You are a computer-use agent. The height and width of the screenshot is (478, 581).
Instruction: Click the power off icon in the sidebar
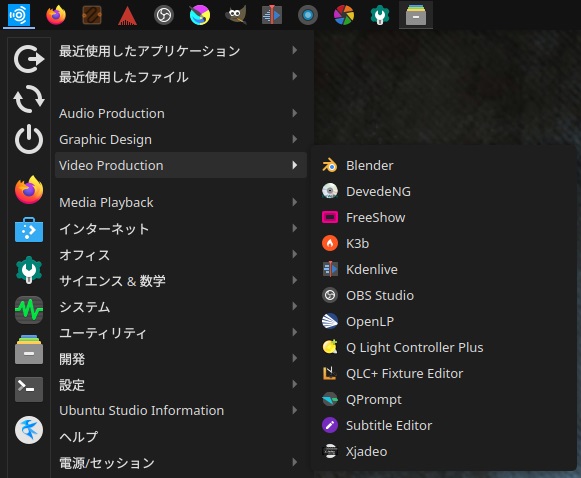[29, 140]
